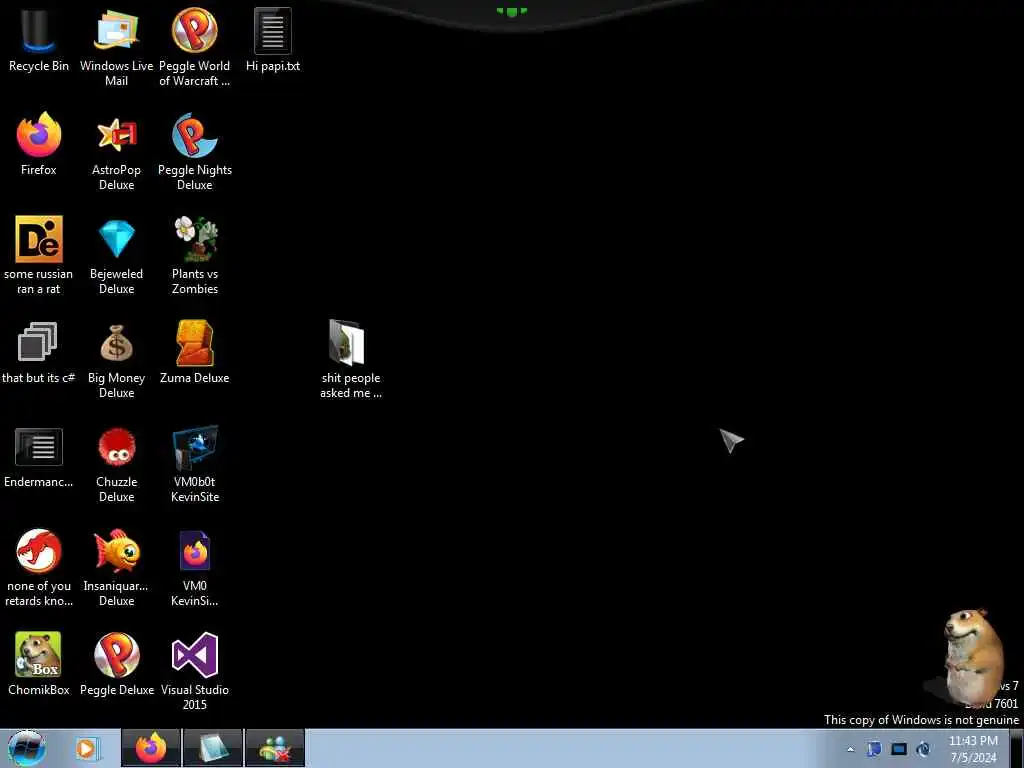Viewport: 1024px width, 768px height.
Task: Open the clock showing 11:43 PM
Action: coord(973,749)
